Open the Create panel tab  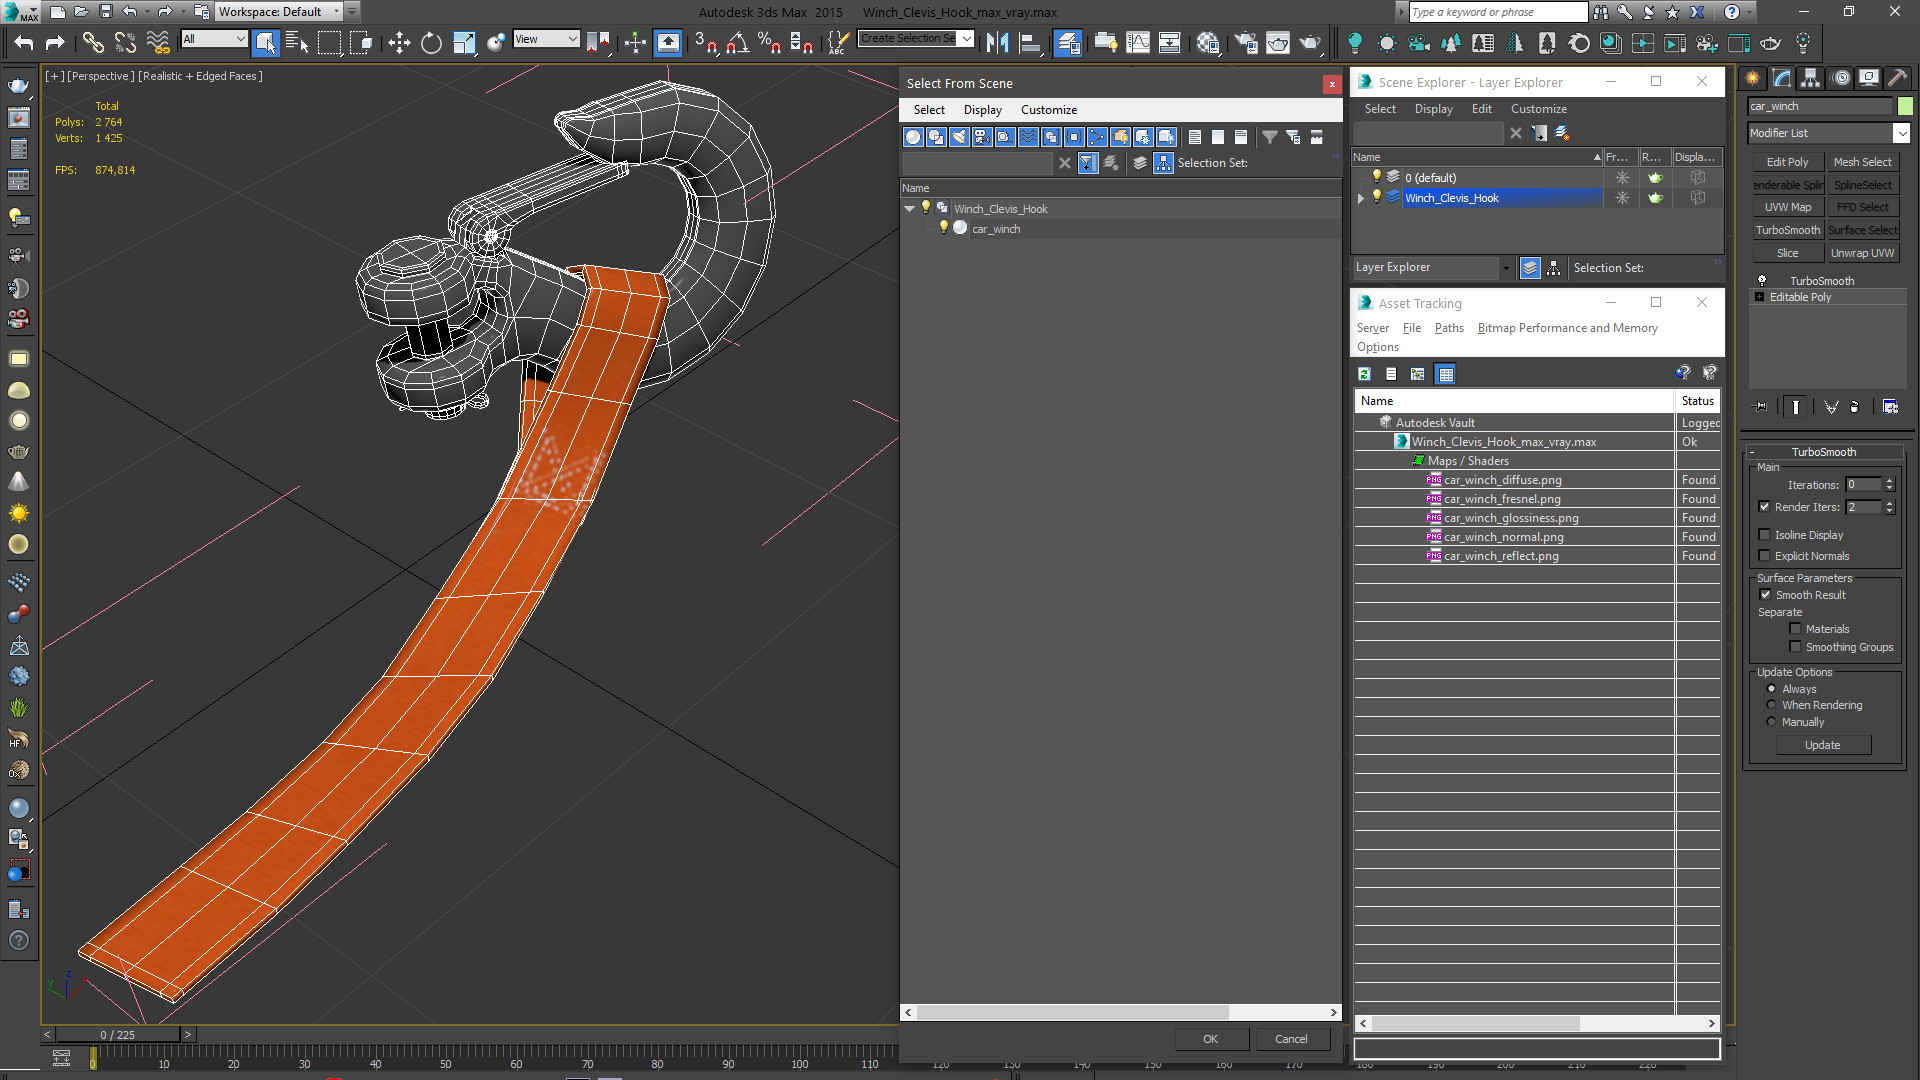[x=1753, y=78]
